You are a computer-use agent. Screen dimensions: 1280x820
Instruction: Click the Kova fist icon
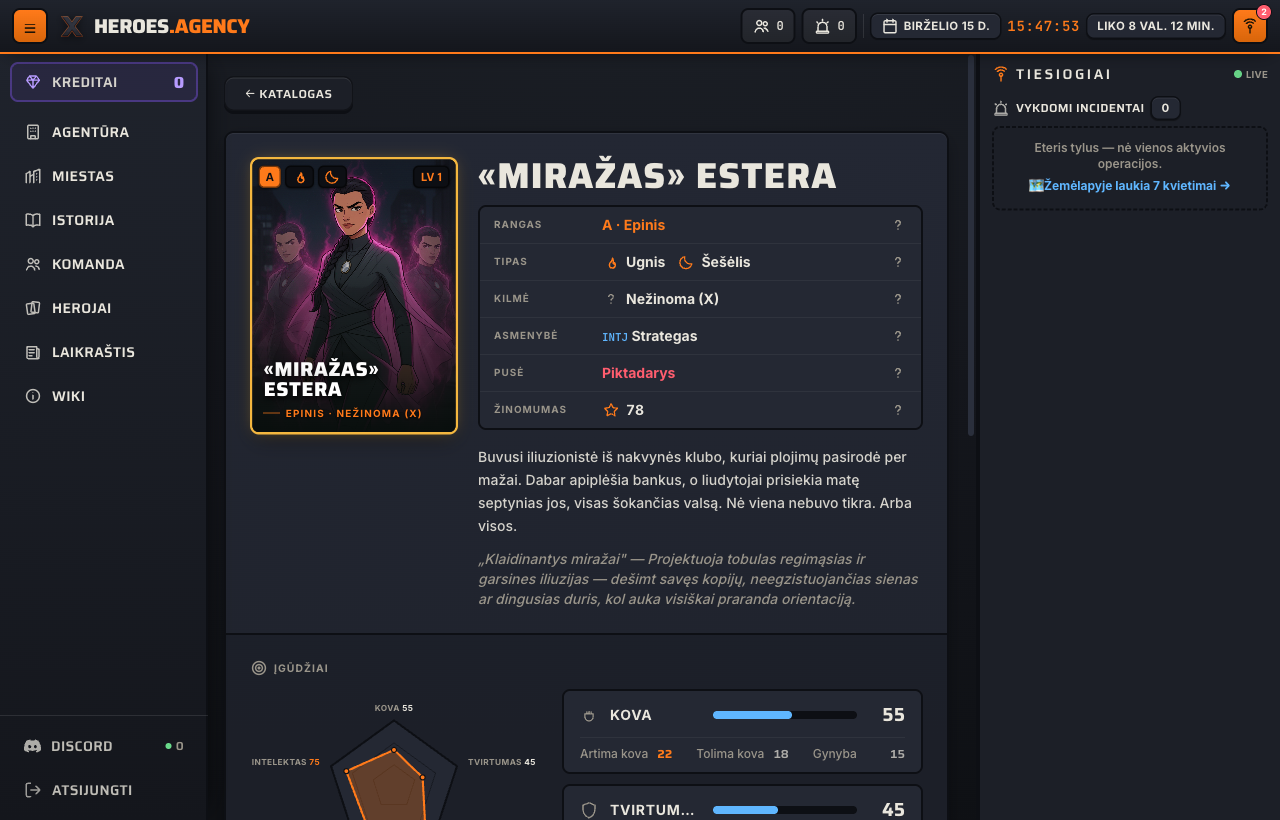589,715
